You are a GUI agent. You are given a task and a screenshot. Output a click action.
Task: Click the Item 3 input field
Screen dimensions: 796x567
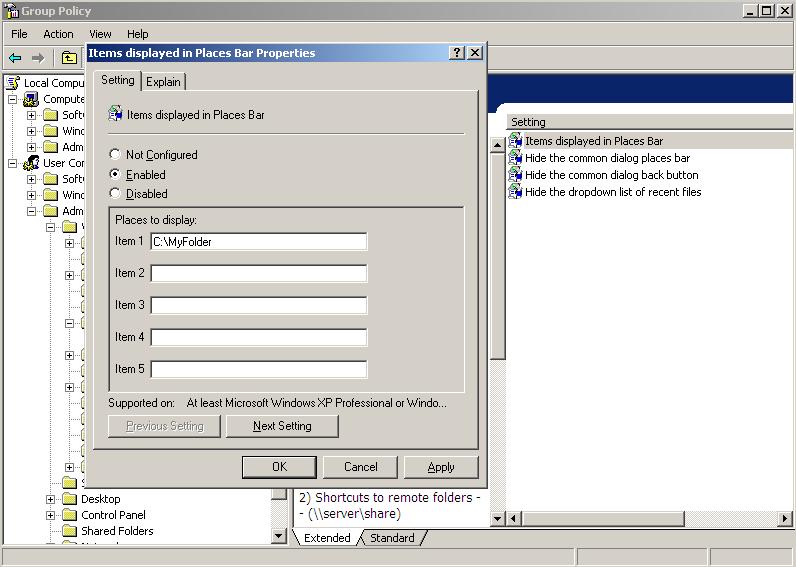(259, 305)
